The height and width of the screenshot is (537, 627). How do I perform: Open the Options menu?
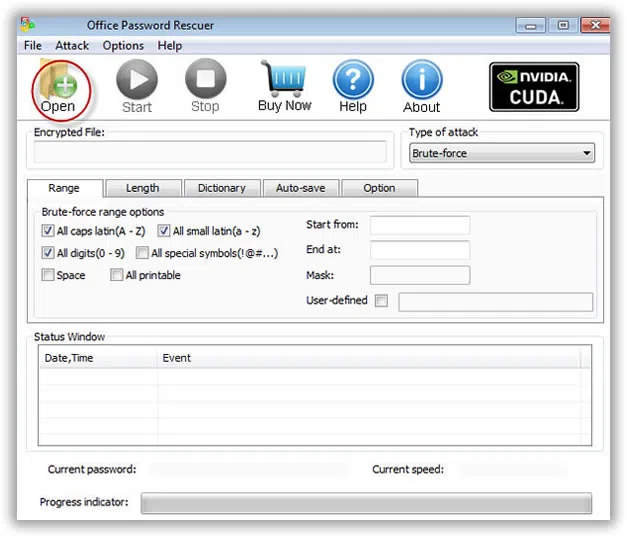(x=123, y=46)
